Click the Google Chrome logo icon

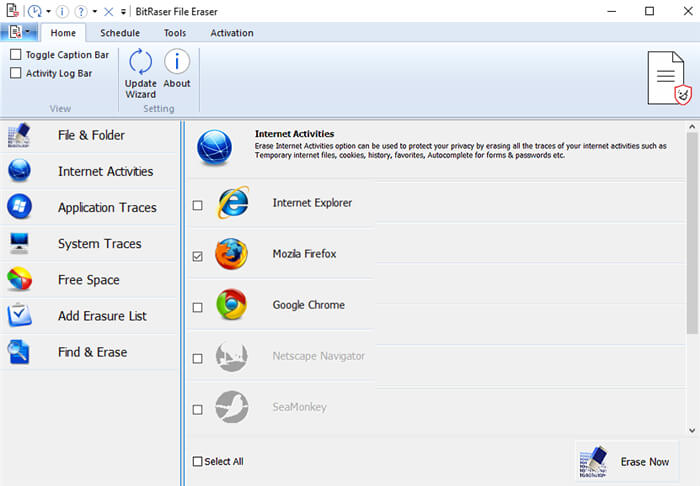point(231,305)
